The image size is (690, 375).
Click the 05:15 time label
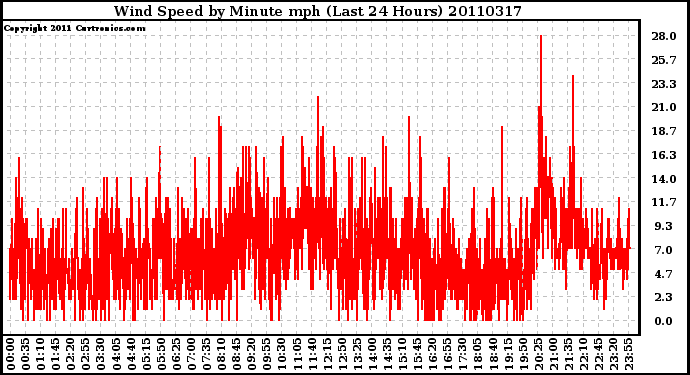click(x=146, y=354)
